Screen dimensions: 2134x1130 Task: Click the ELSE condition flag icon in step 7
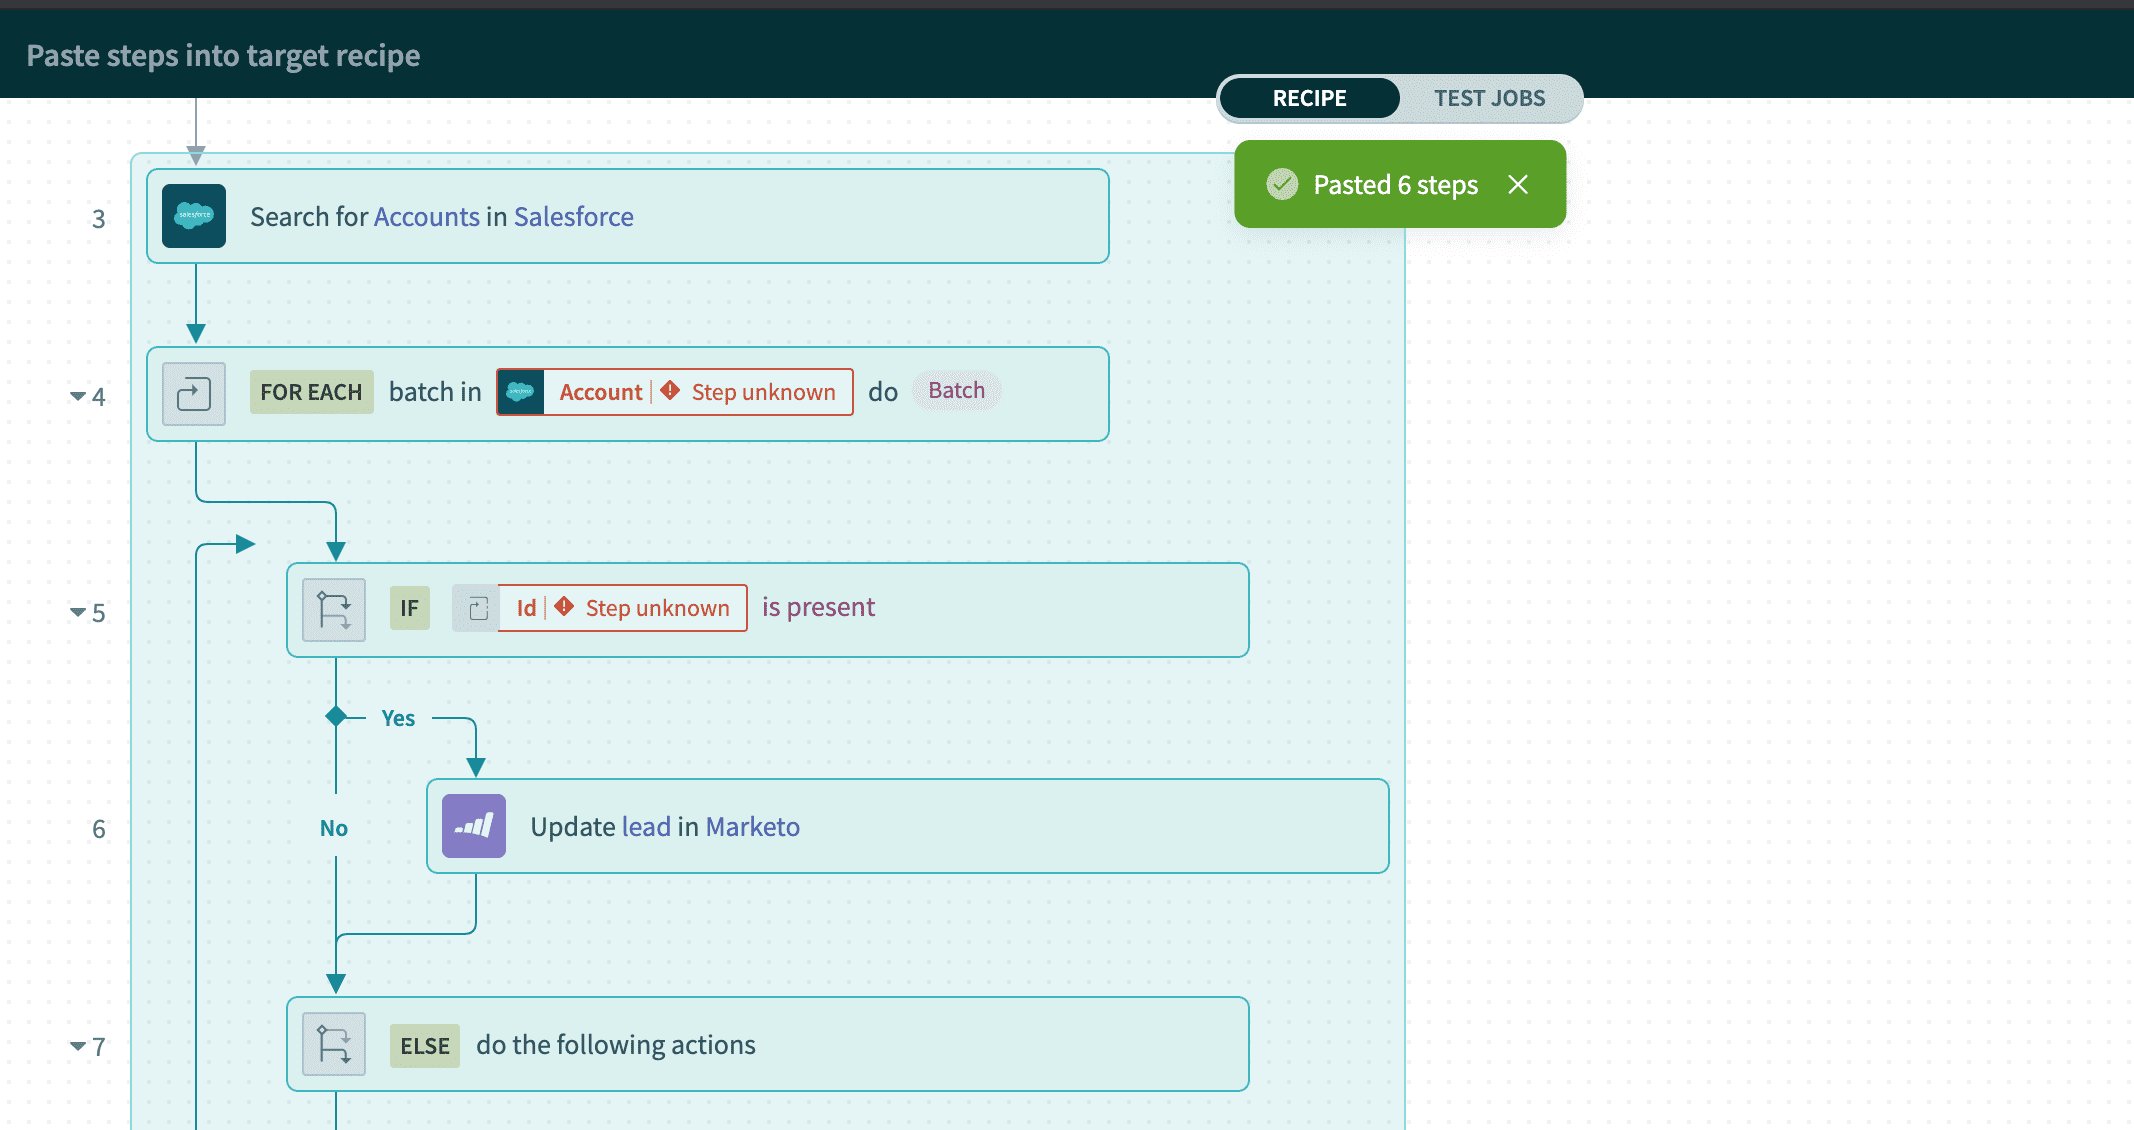tap(334, 1047)
